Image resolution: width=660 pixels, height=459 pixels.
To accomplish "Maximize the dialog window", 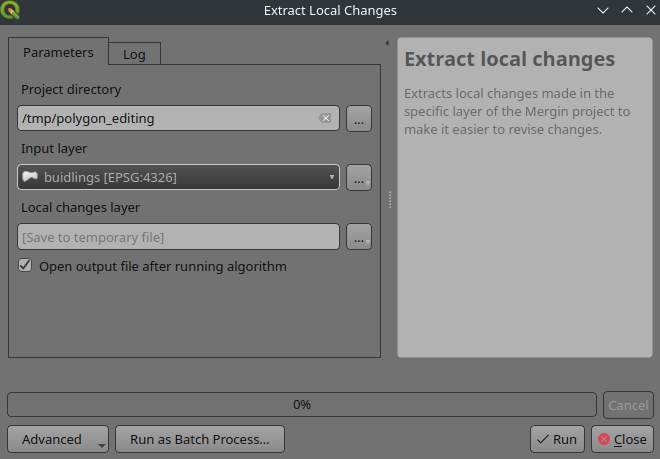I will (x=627, y=10).
